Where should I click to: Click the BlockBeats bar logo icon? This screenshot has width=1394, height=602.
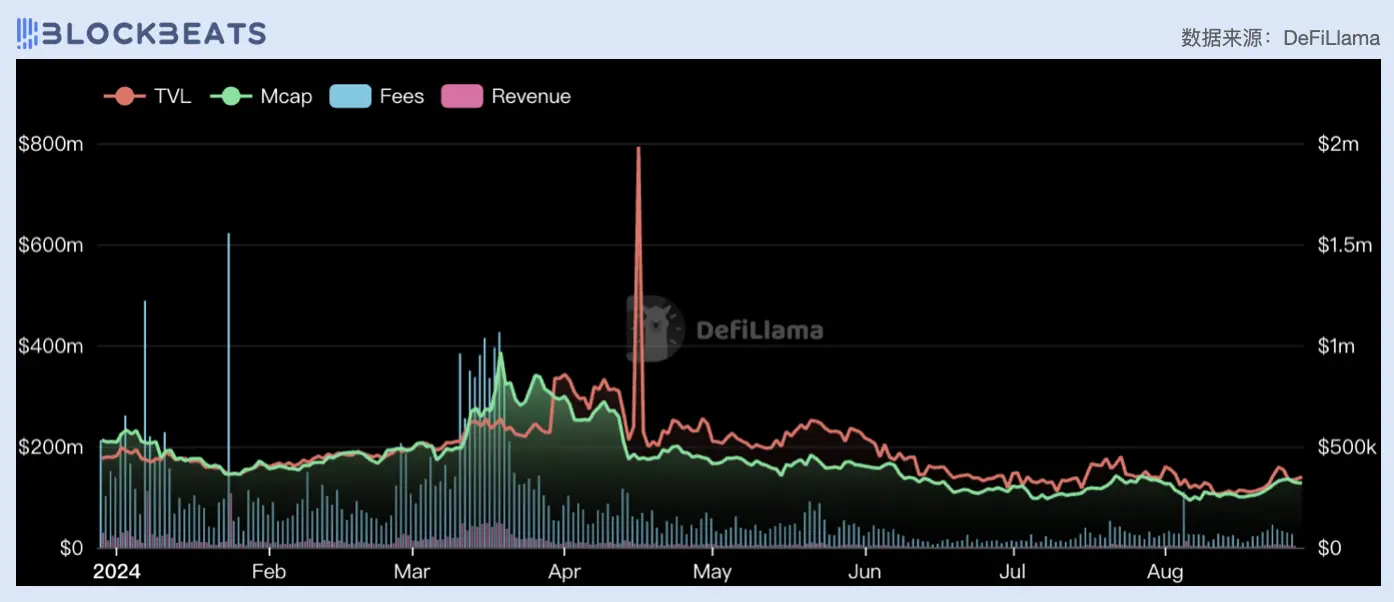point(27,34)
